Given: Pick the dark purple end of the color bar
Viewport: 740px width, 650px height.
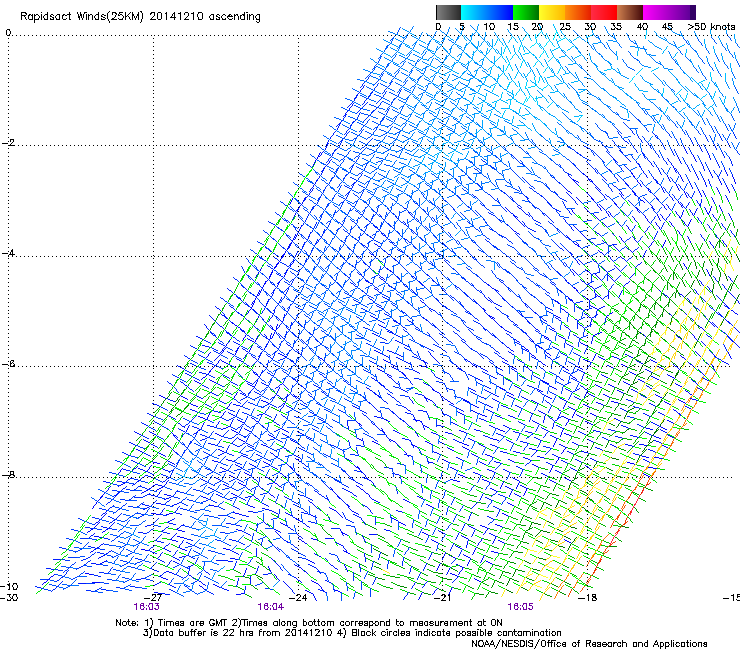Looking at the screenshot, I should coord(692,12).
